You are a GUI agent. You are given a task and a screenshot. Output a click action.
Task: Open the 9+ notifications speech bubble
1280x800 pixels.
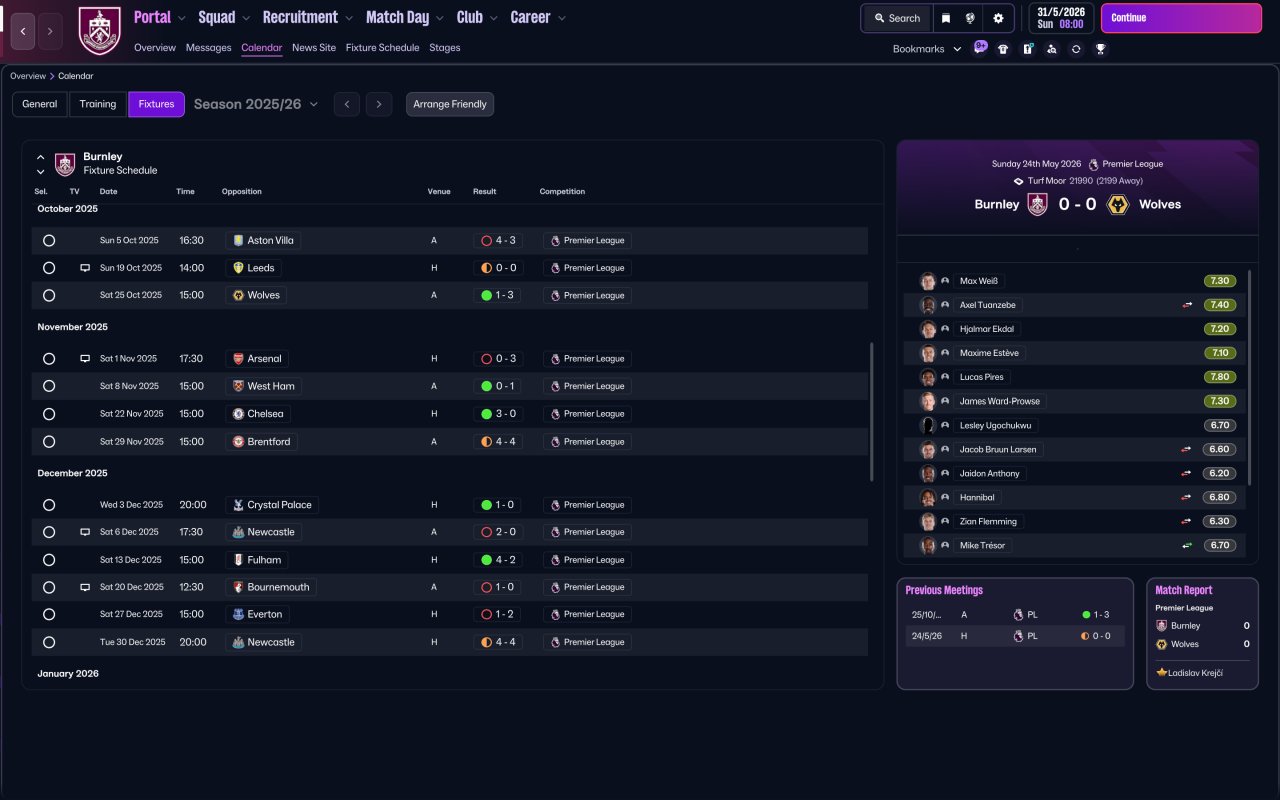point(980,48)
